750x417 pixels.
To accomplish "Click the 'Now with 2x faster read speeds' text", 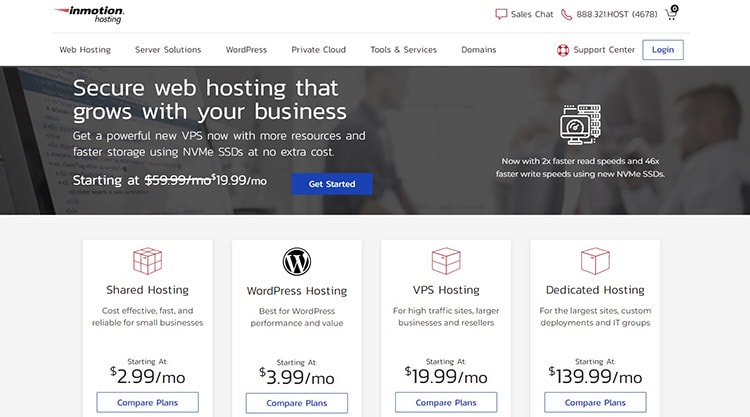I will [x=580, y=167].
